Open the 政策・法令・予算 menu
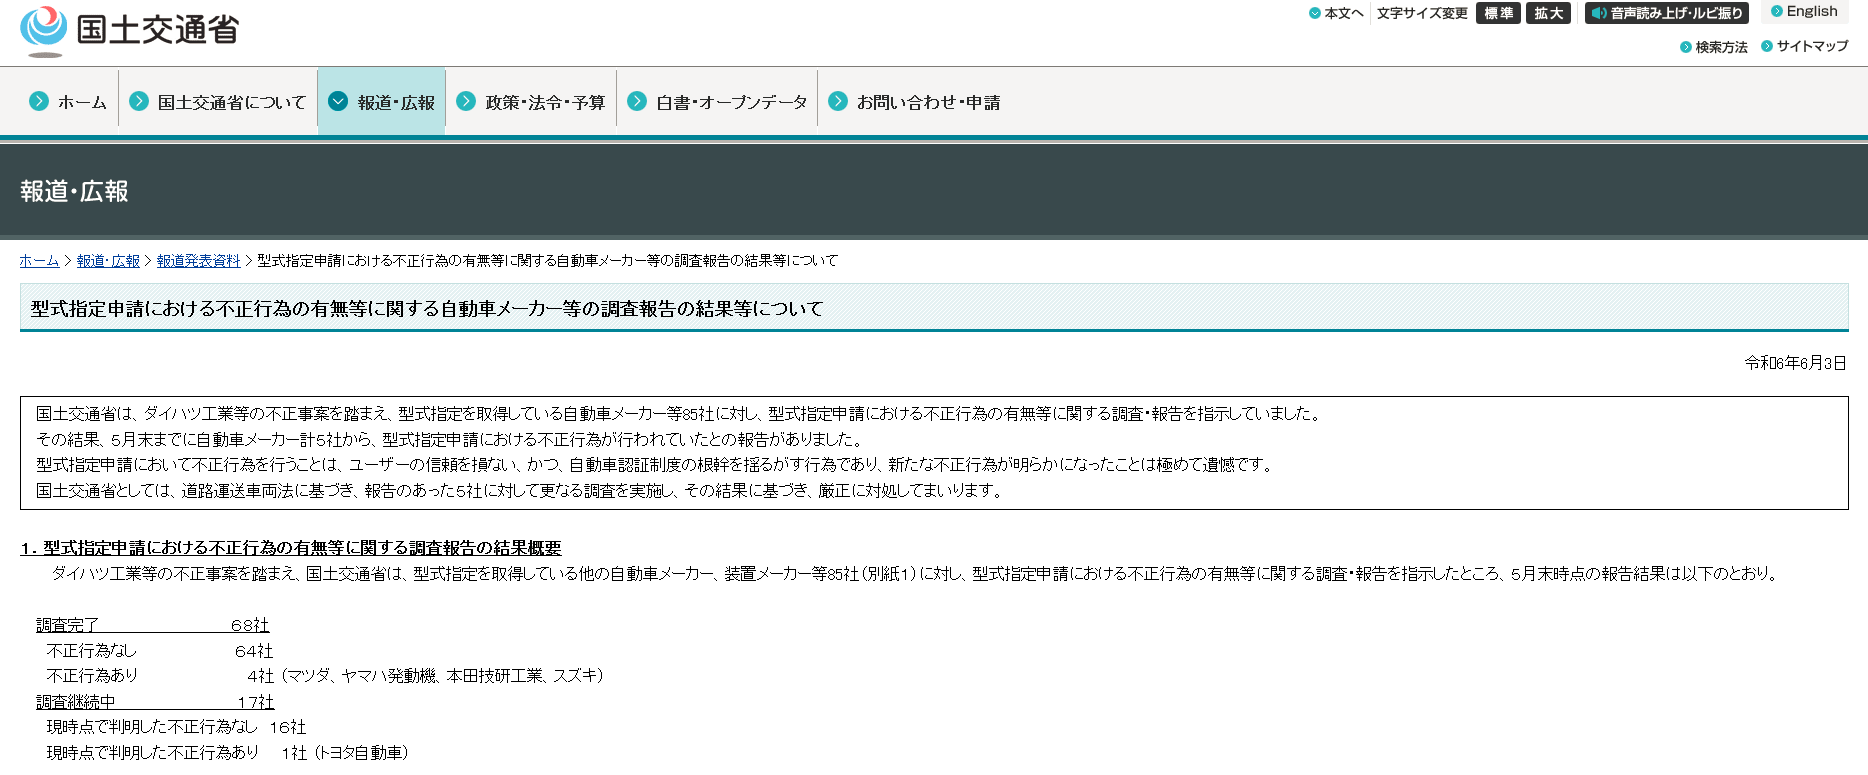1868x775 pixels. (x=545, y=102)
